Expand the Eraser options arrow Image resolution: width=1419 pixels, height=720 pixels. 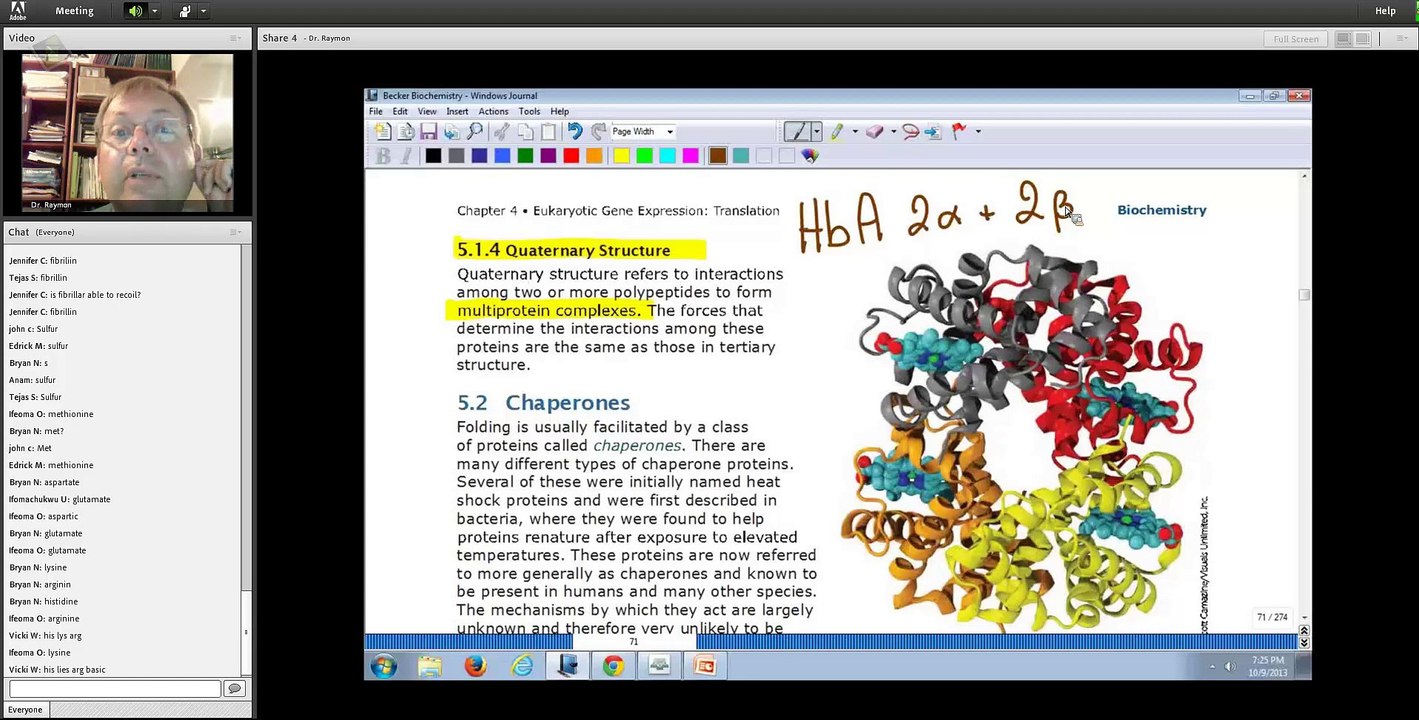tap(893, 132)
